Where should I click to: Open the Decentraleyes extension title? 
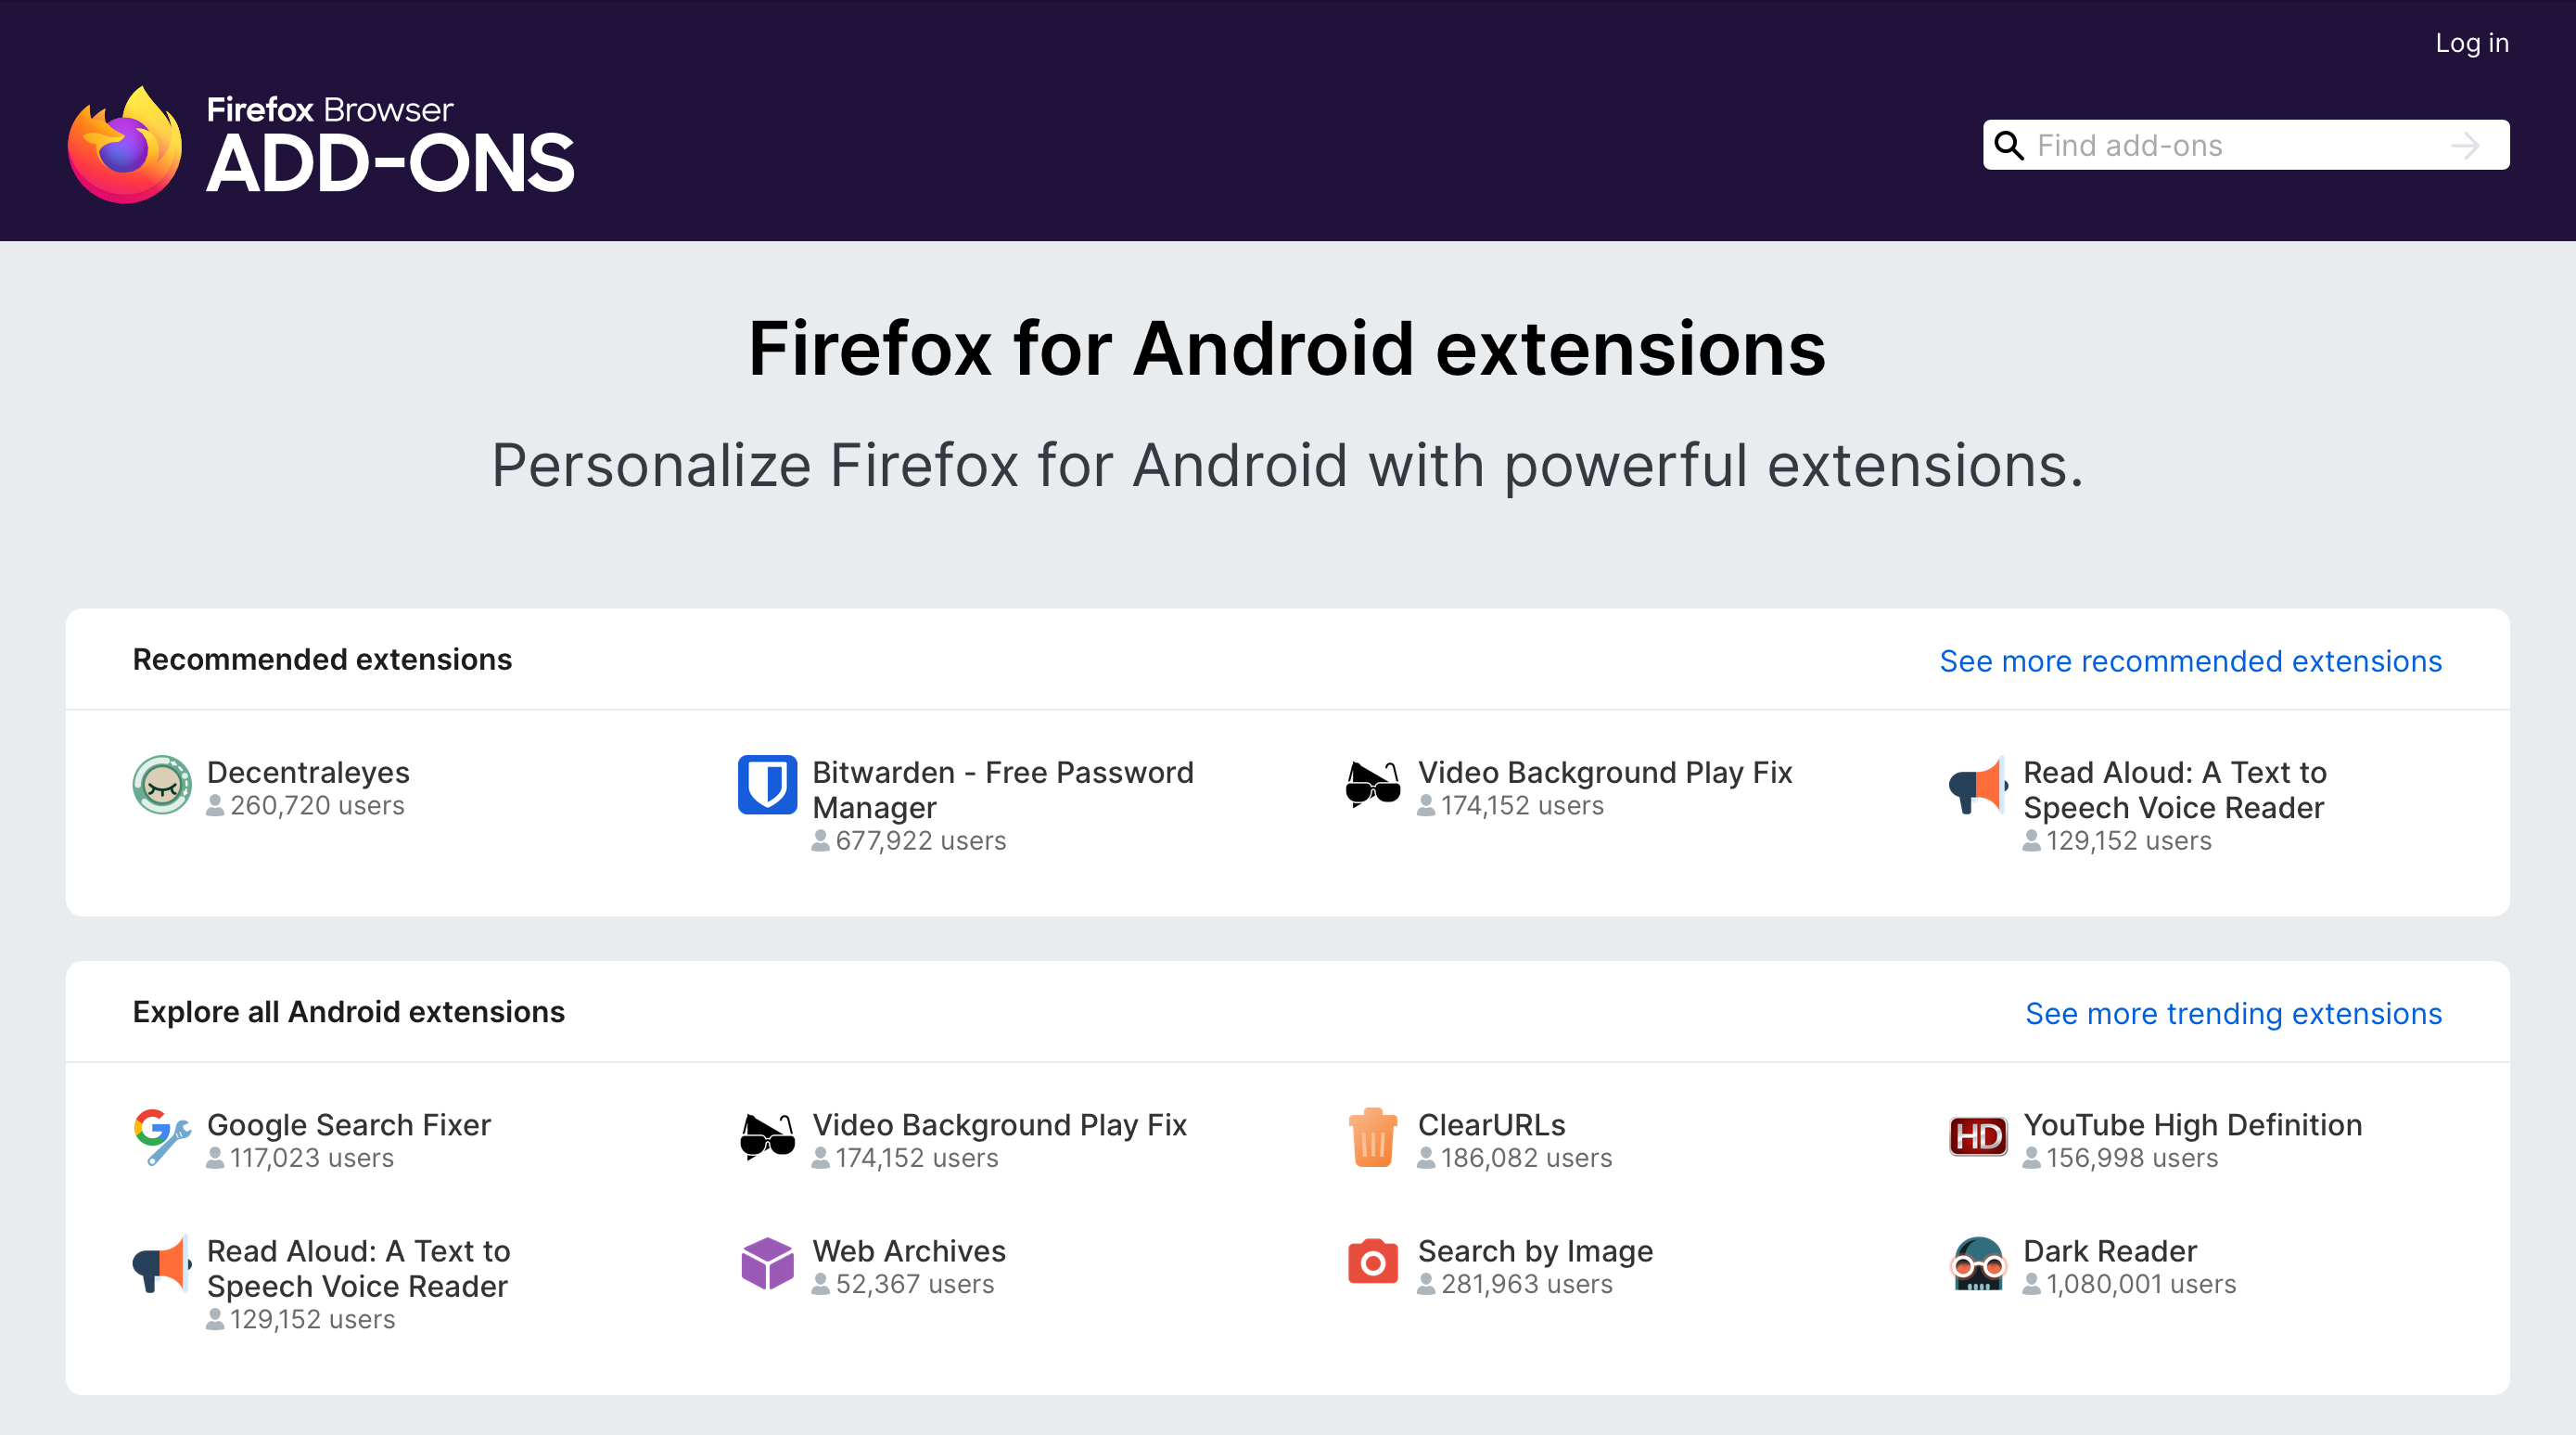[x=308, y=772]
